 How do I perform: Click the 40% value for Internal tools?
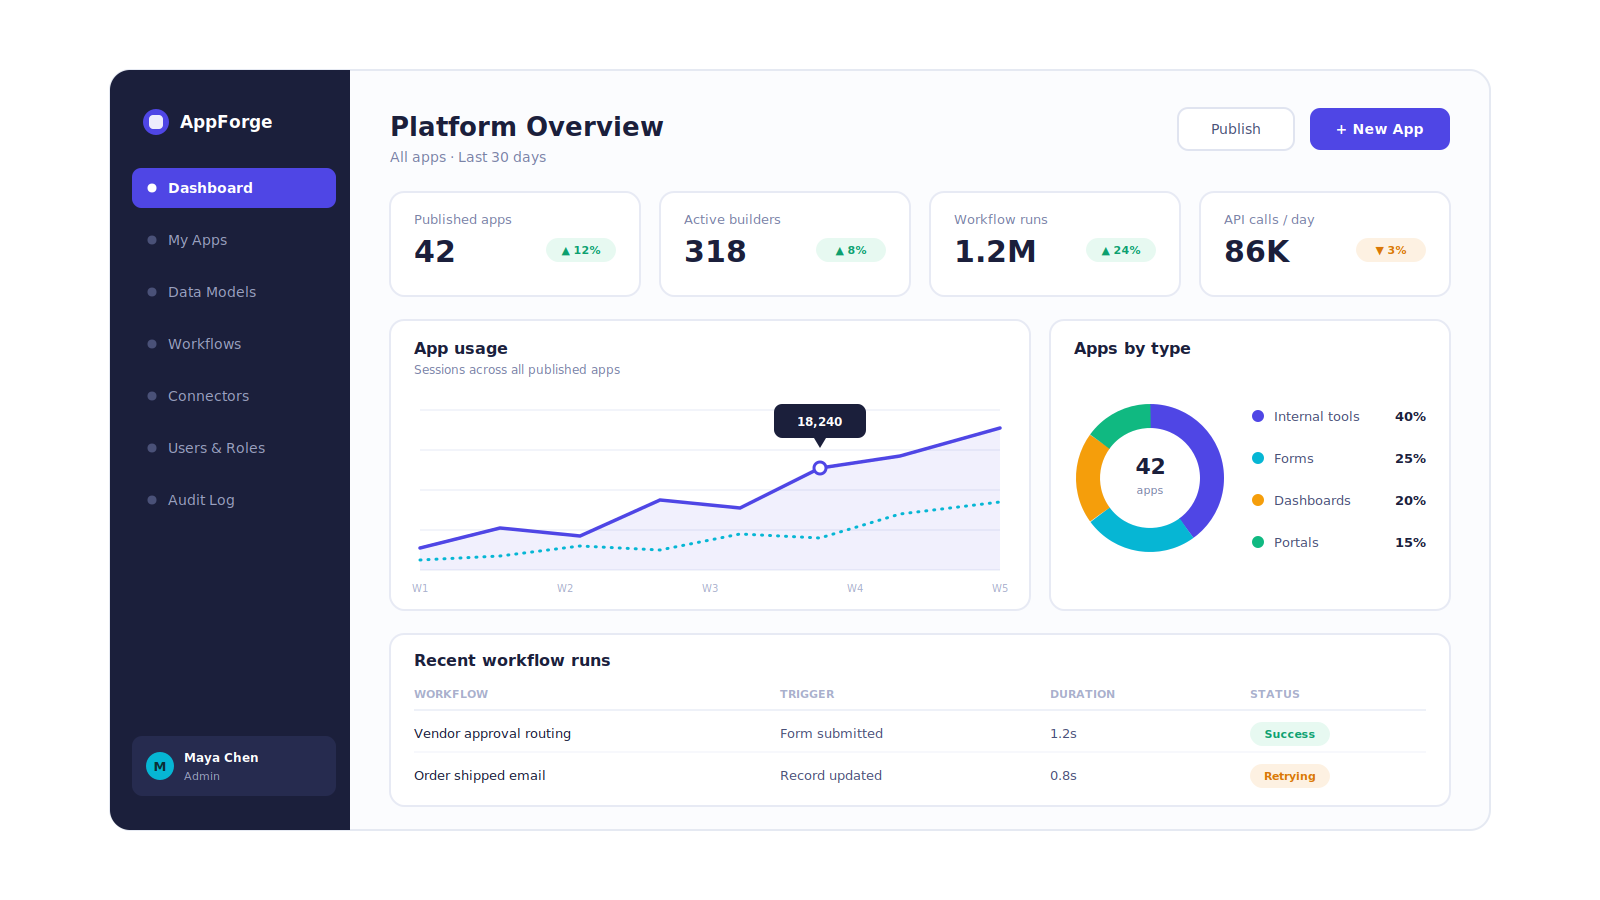[1410, 416]
